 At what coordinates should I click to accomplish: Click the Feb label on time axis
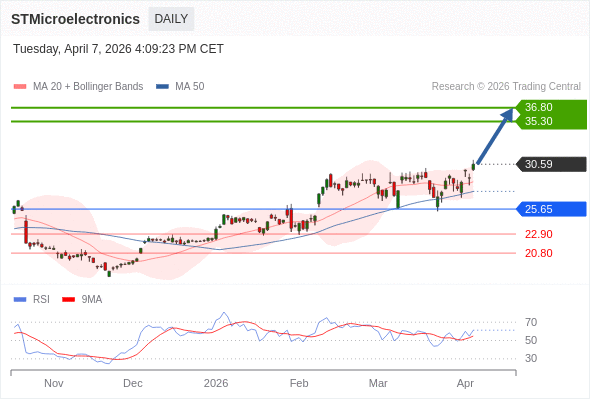click(x=299, y=383)
